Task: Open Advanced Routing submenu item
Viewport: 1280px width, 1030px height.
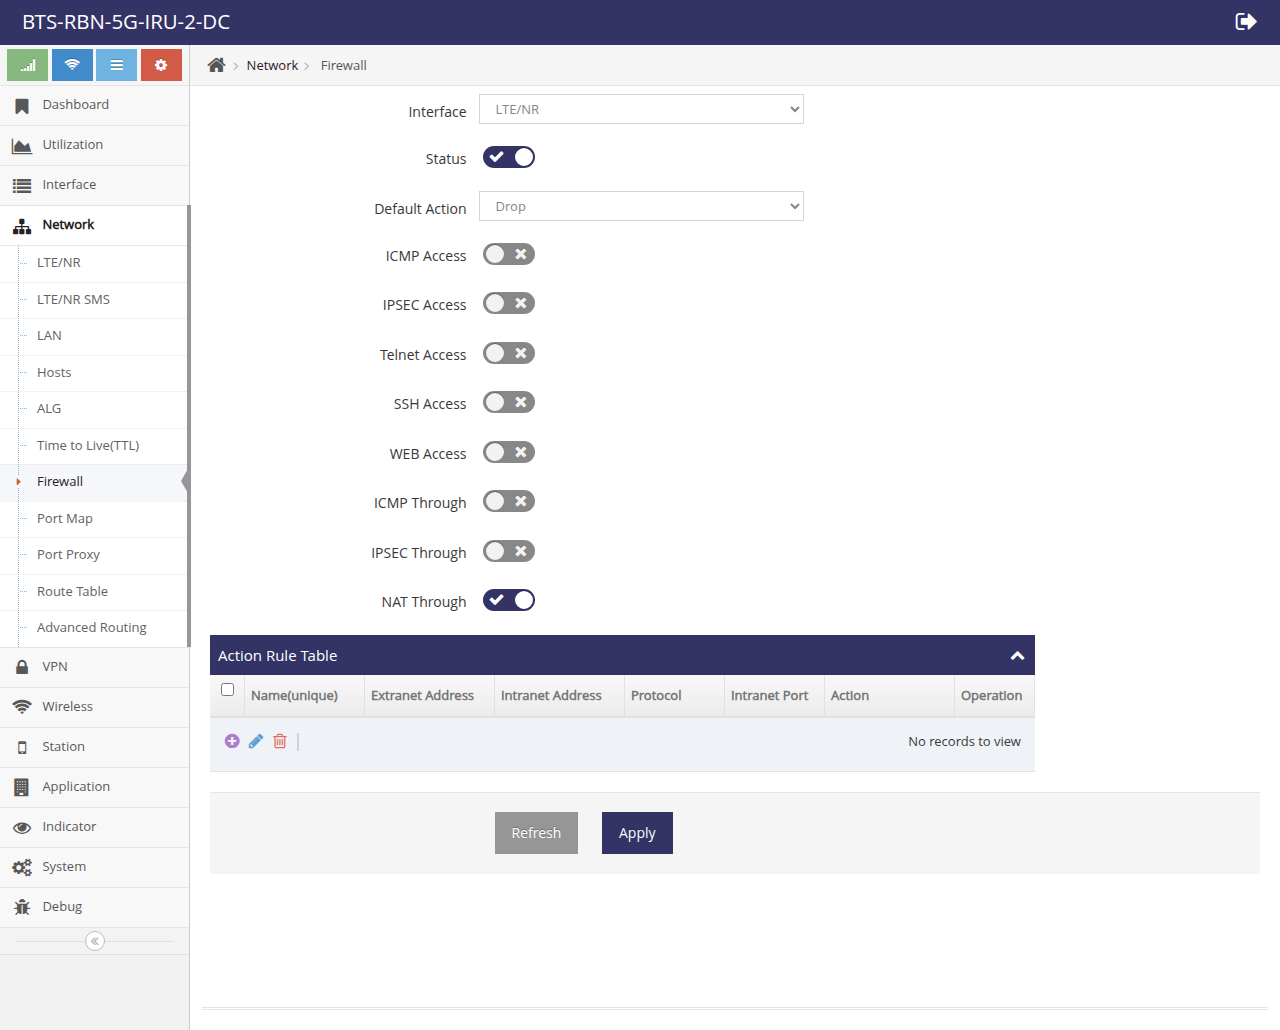Action: [x=92, y=628]
